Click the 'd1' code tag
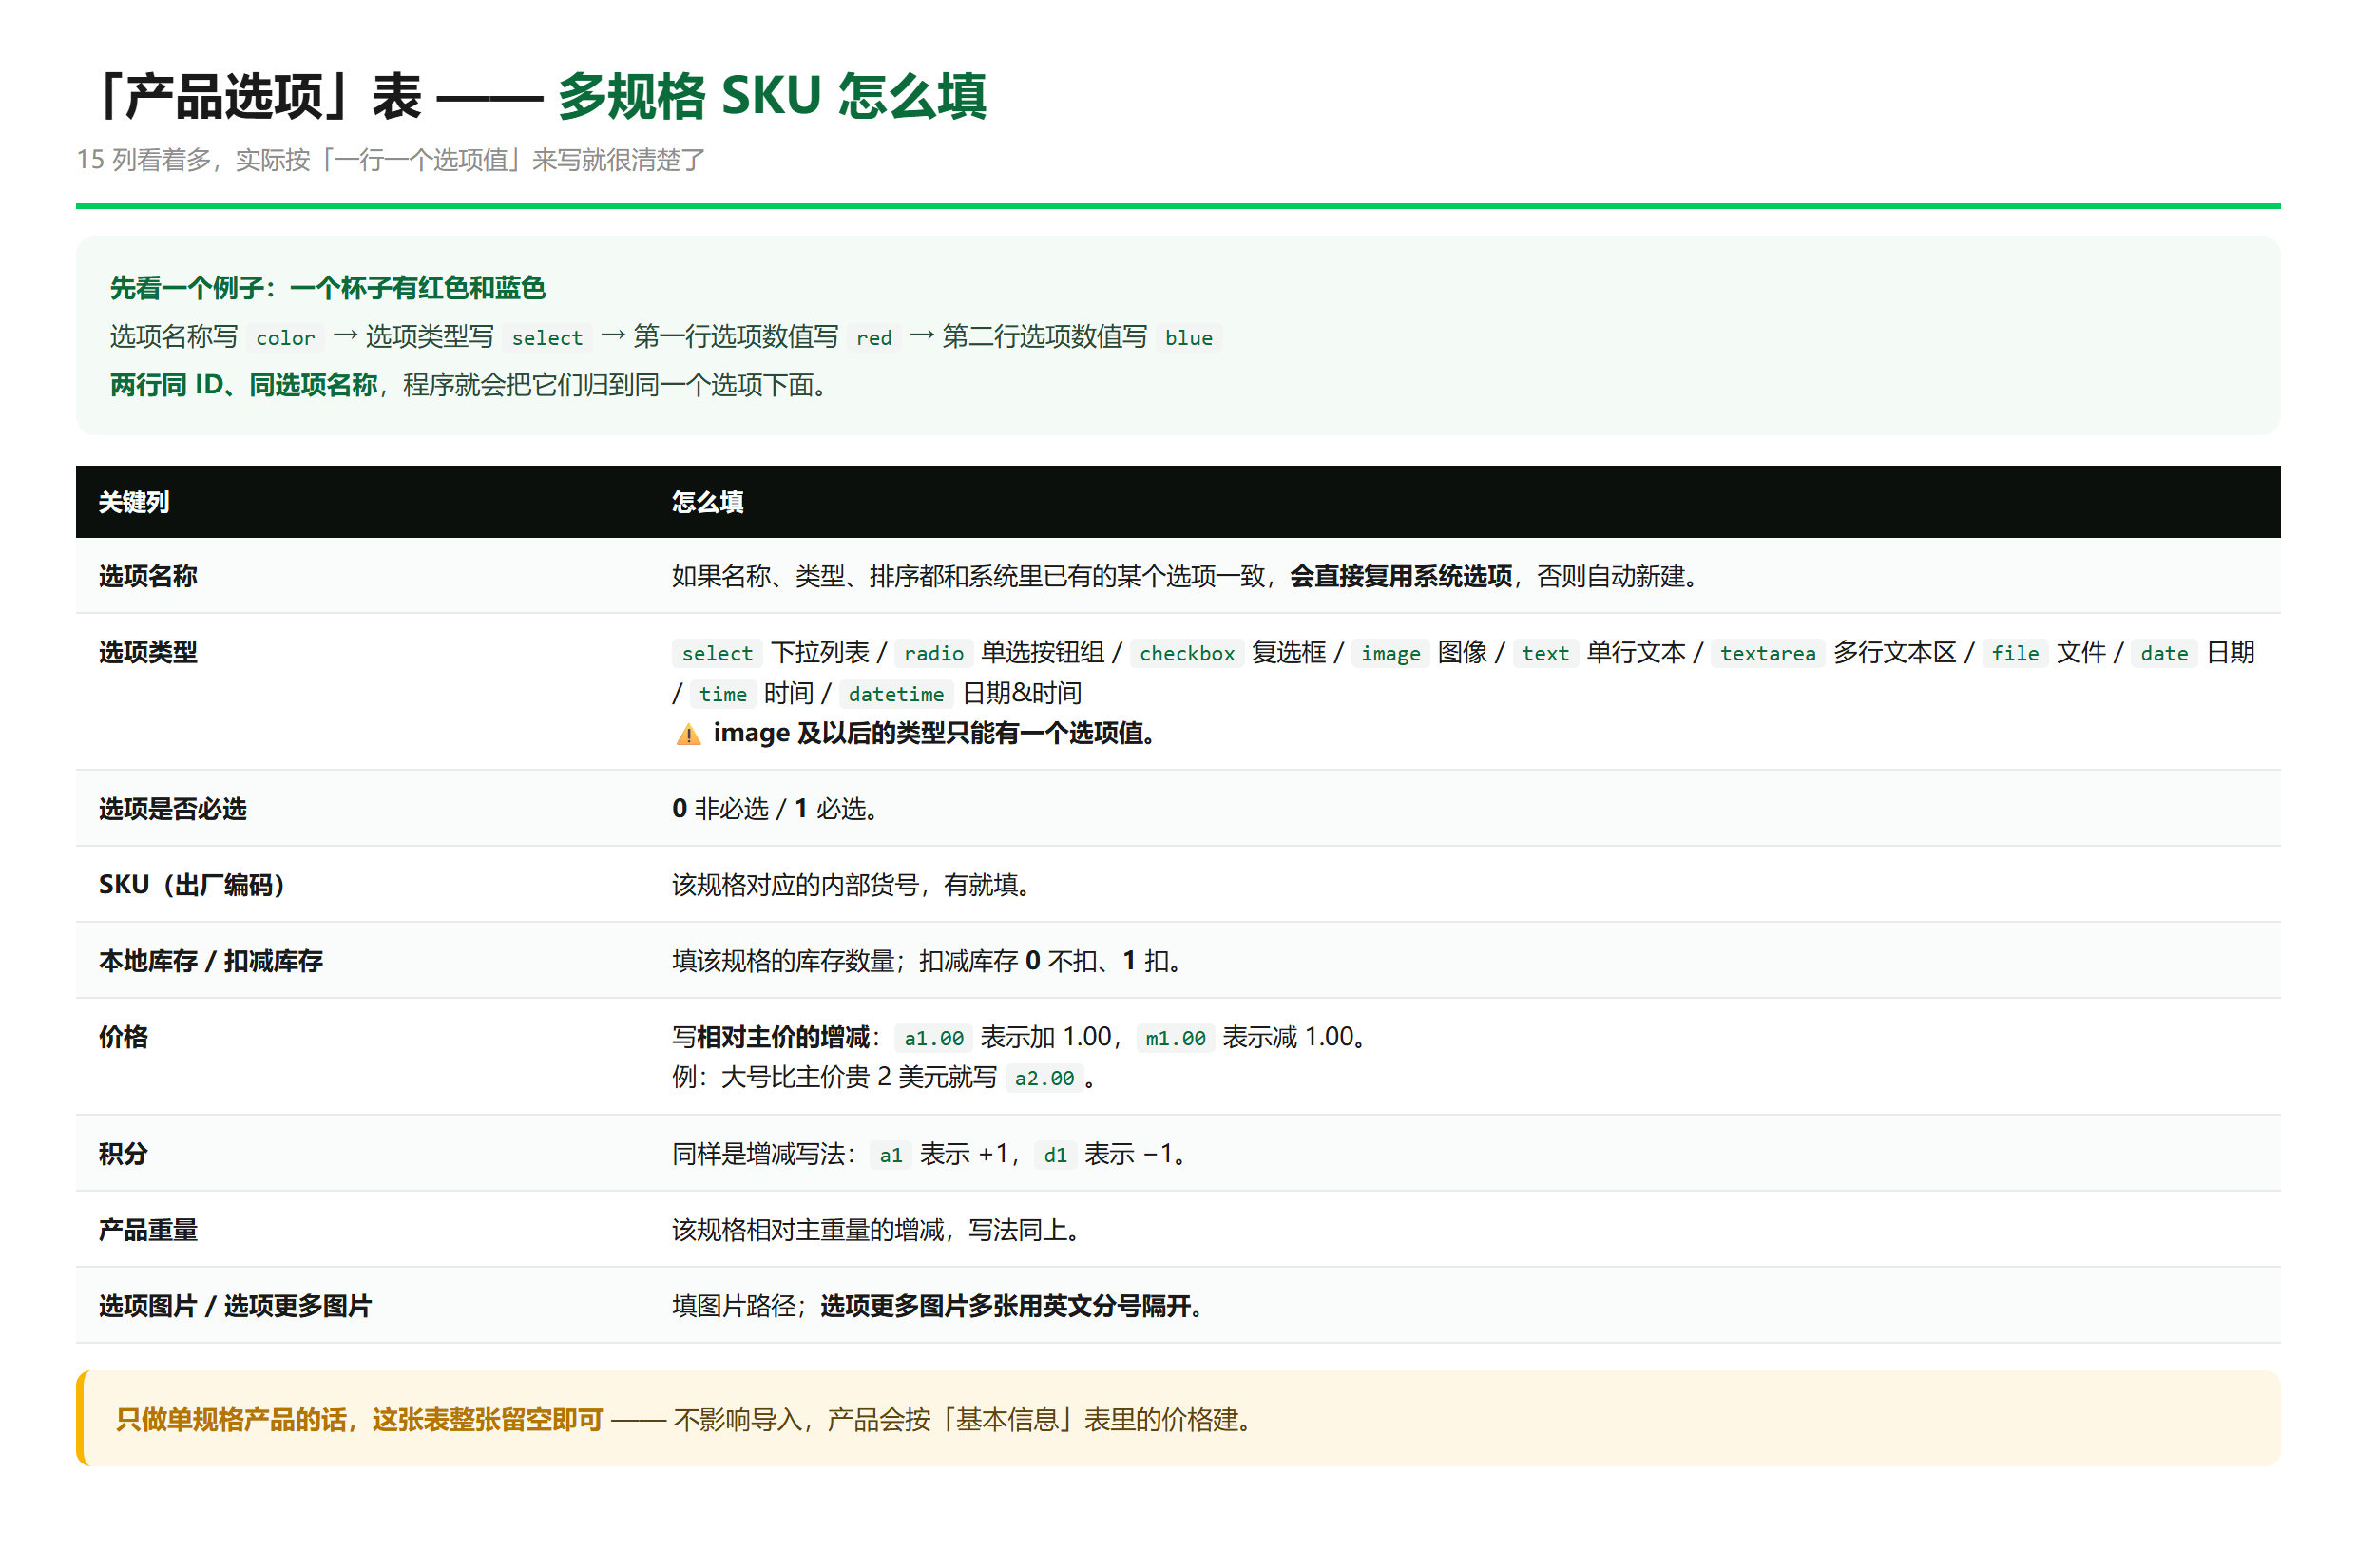Screen dimensions: 2357x1568 [x=1055, y=1155]
